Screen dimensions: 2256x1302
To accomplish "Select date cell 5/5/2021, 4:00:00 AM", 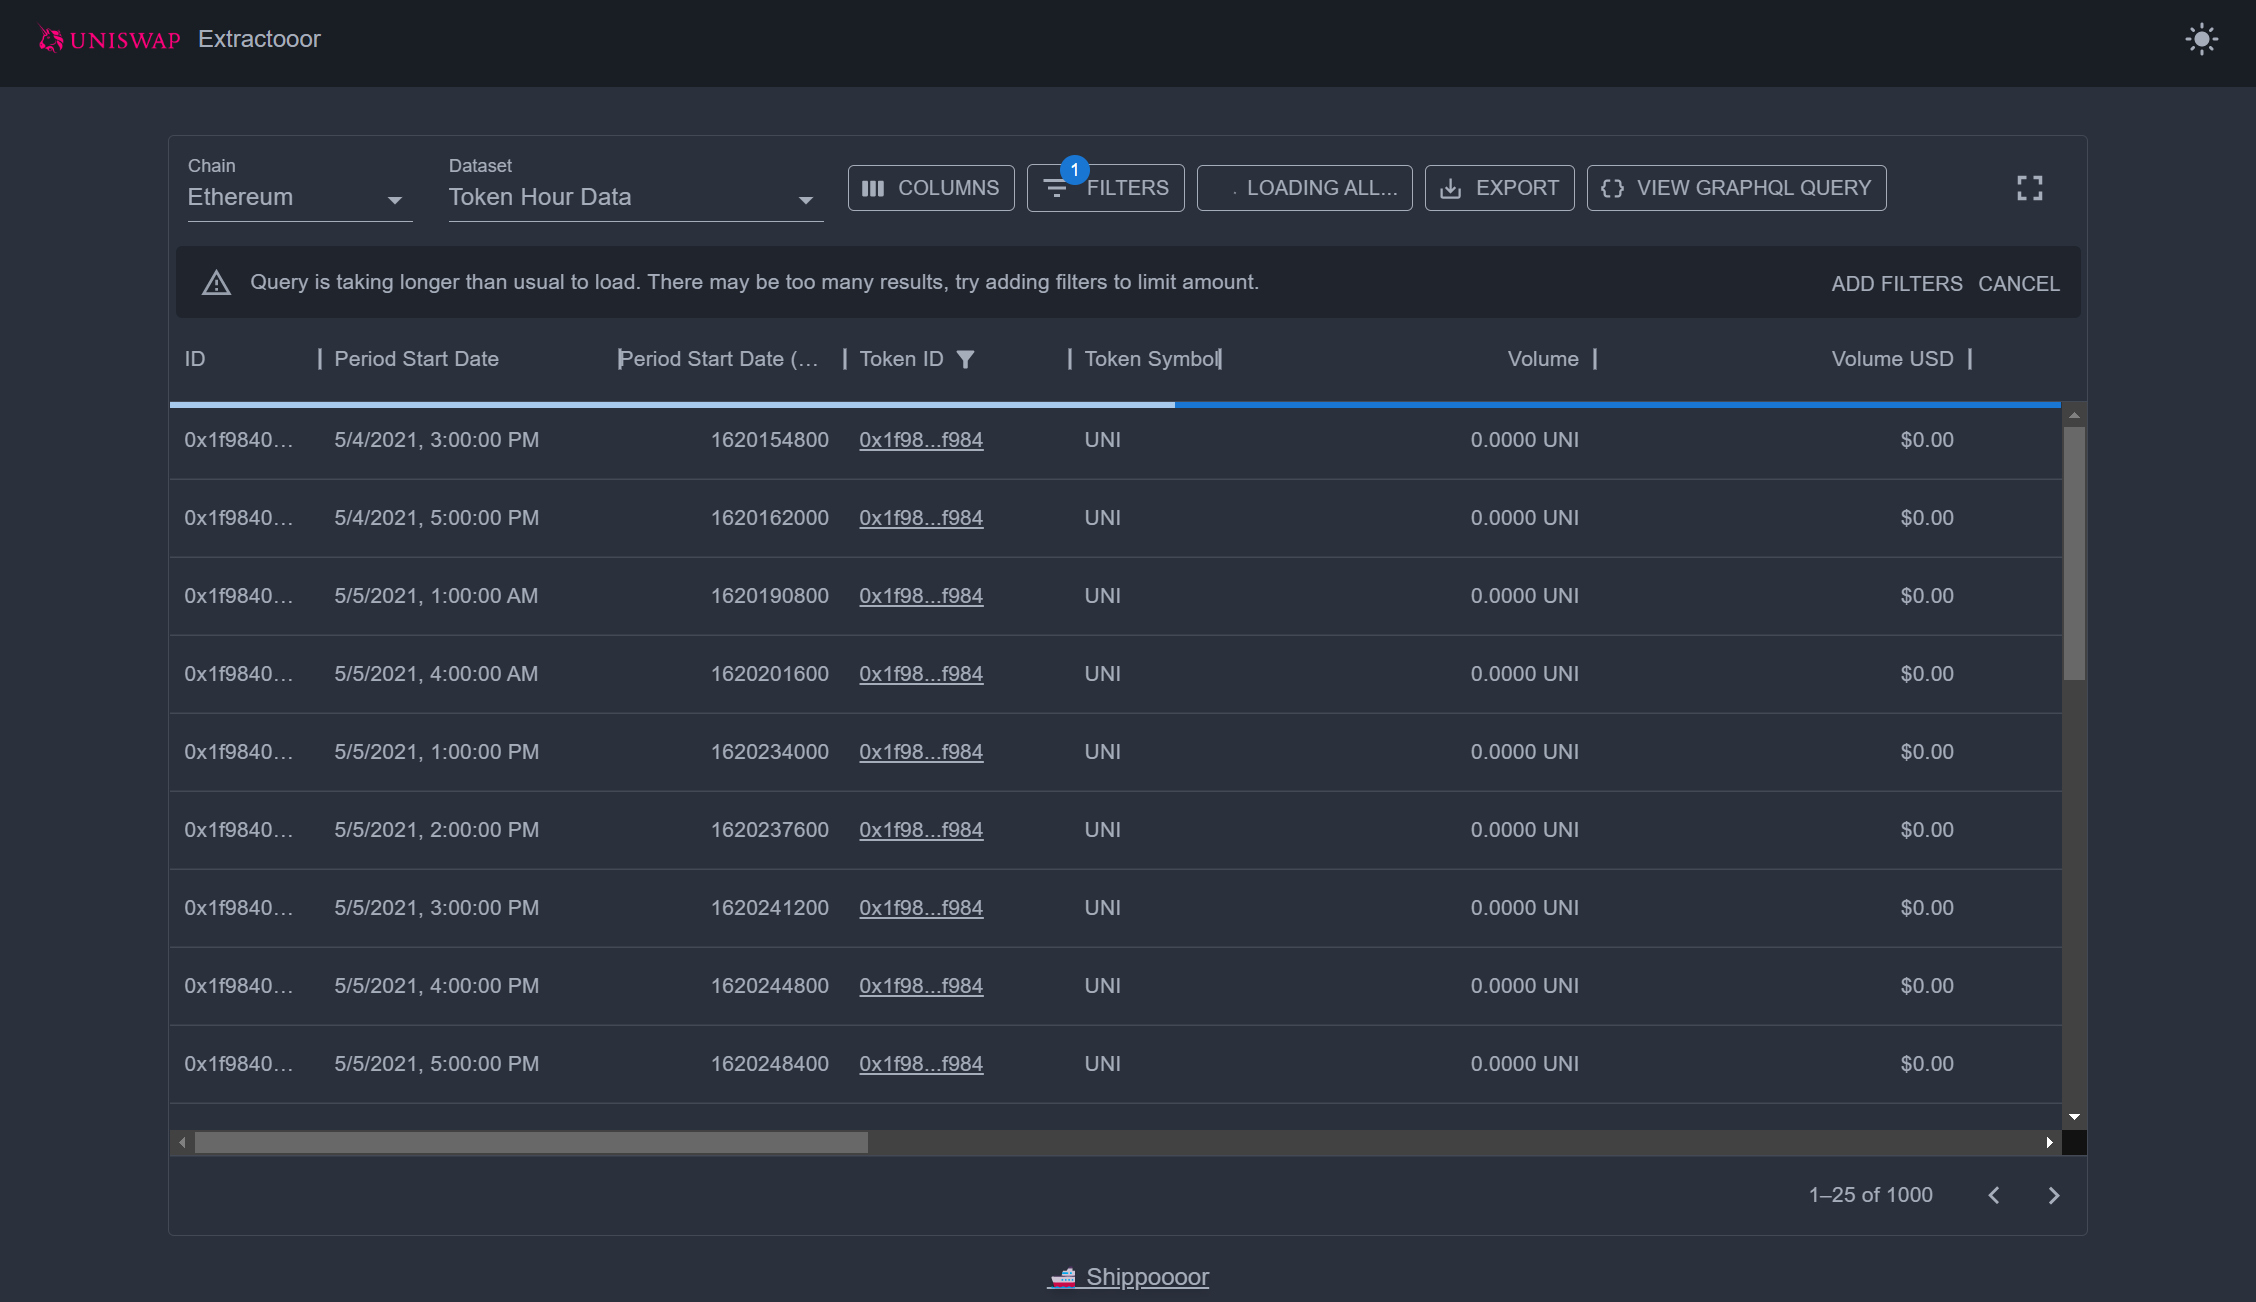I will (x=436, y=674).
